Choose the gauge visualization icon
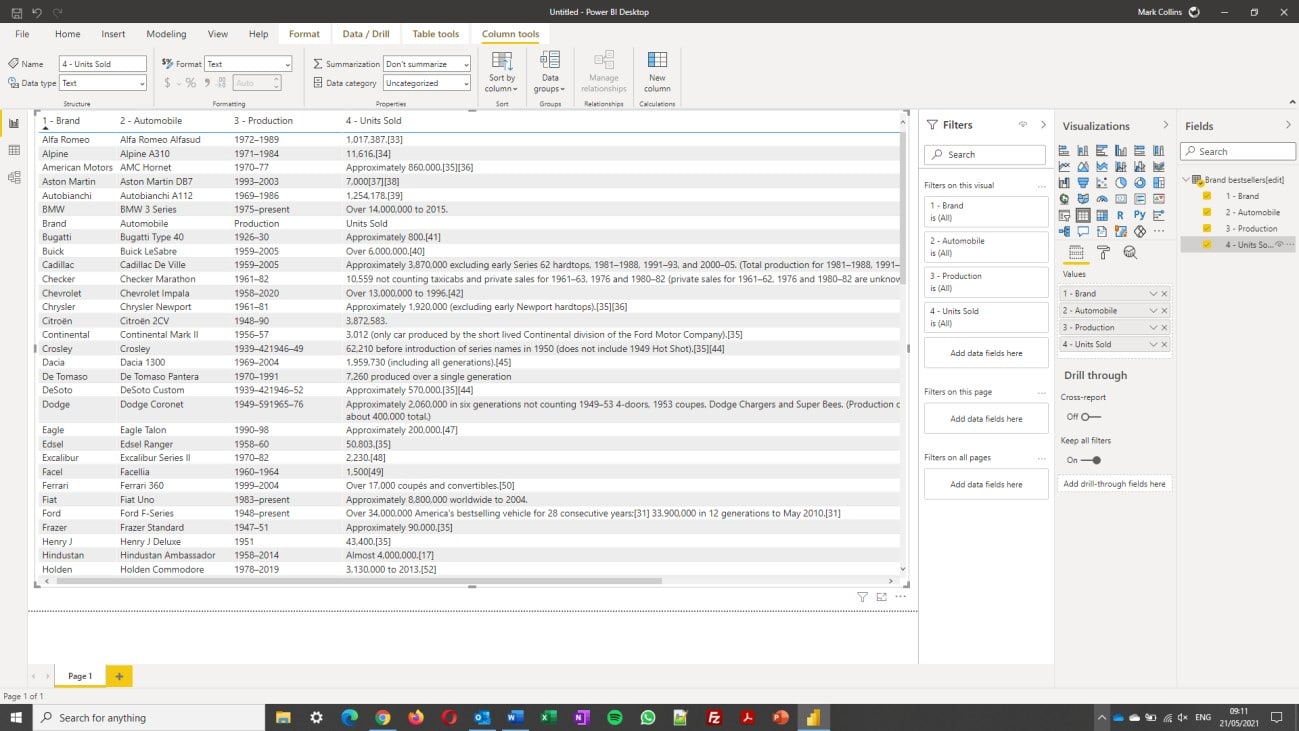 coord(1102,199)
